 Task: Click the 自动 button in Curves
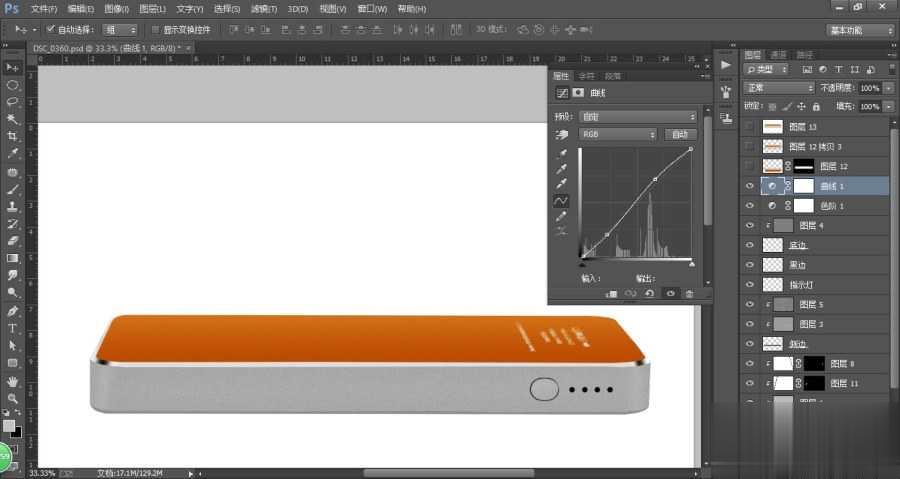pos(680,134)
